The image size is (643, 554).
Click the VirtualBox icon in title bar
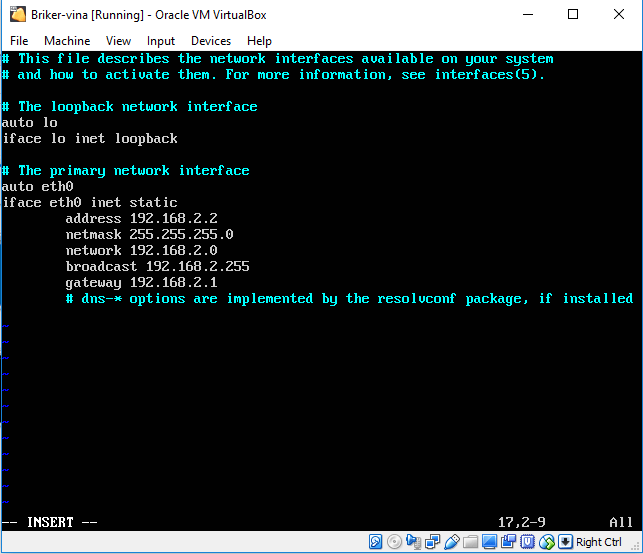pos(15,14)
